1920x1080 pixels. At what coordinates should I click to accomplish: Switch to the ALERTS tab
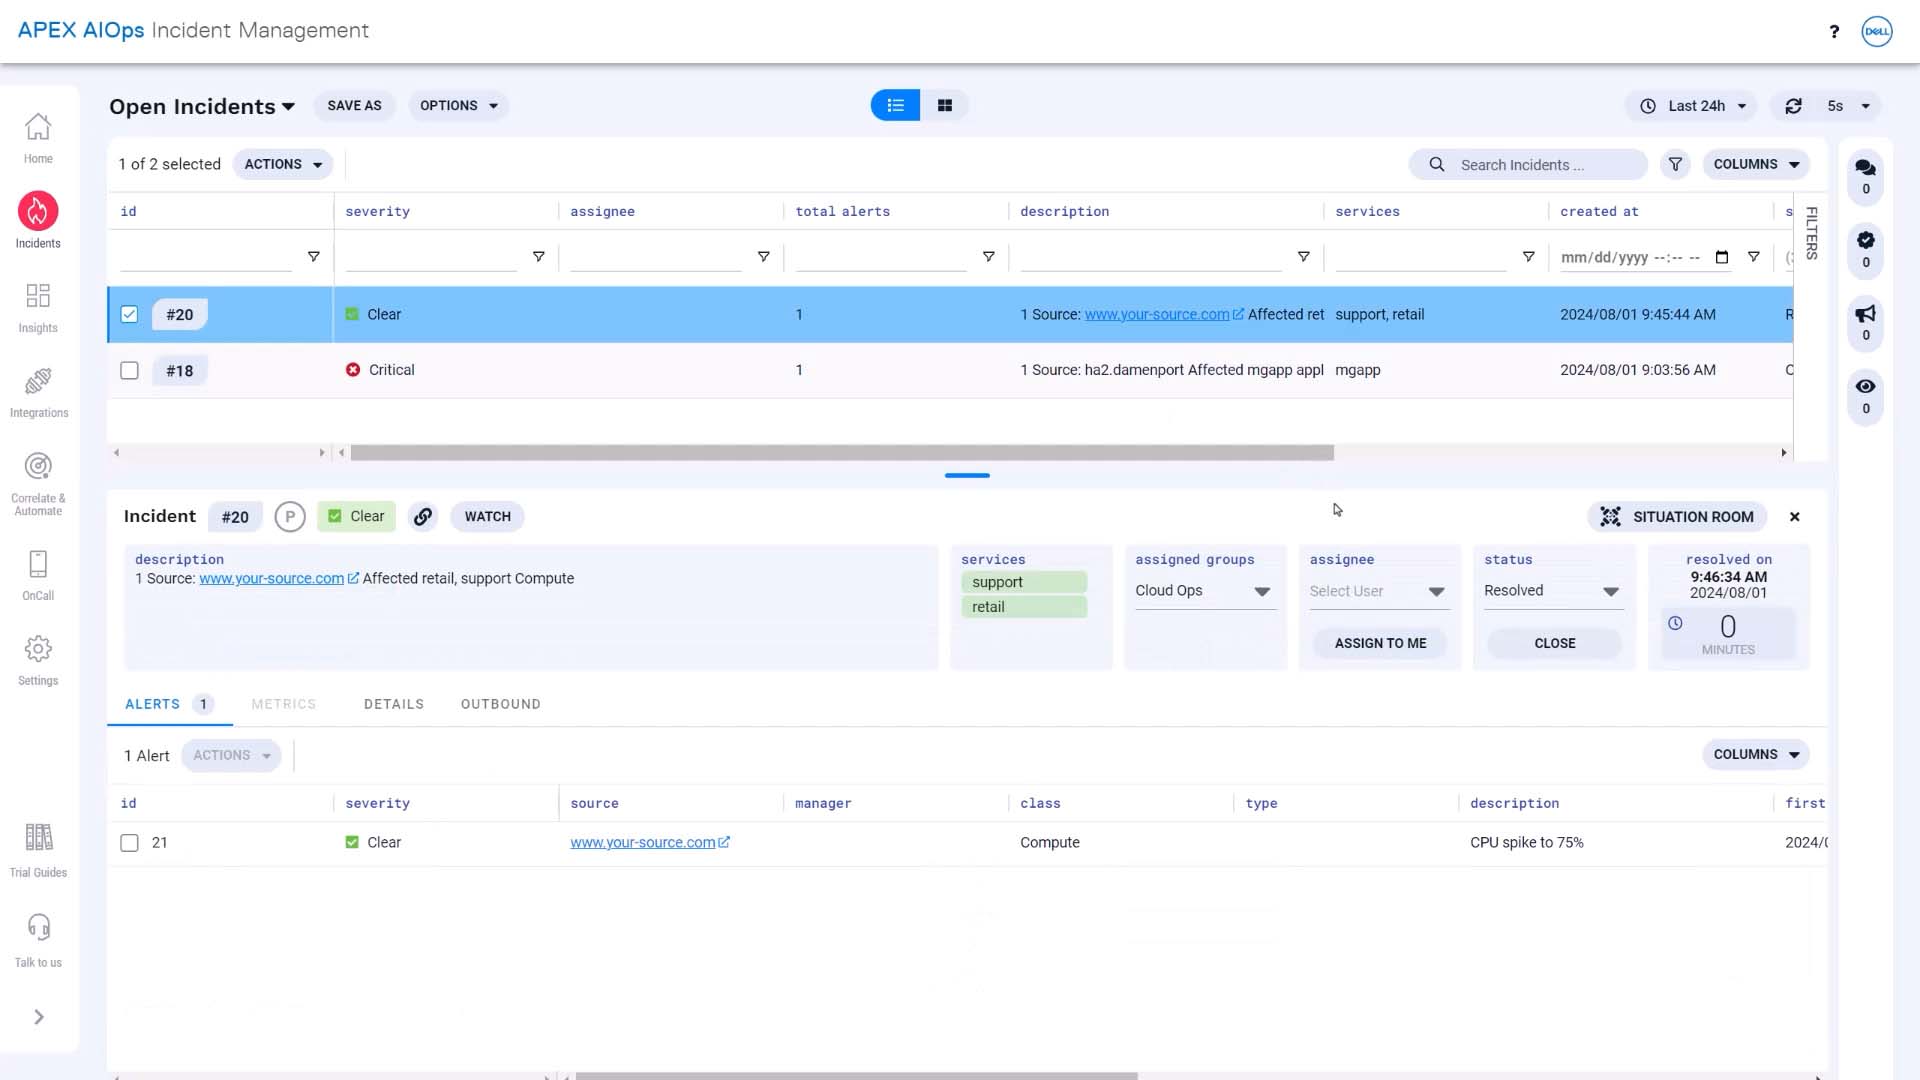click(168, 704)
